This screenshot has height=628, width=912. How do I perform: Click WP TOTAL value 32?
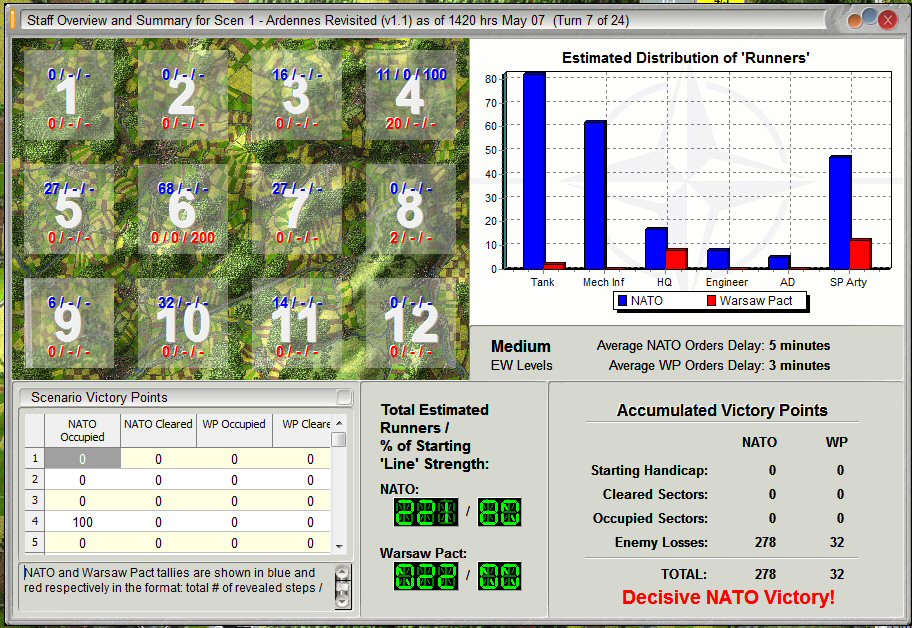point(836,574)
